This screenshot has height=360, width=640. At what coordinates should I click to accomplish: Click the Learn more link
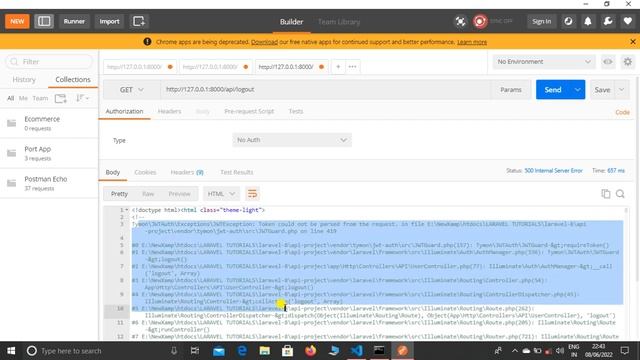point(472,42)
